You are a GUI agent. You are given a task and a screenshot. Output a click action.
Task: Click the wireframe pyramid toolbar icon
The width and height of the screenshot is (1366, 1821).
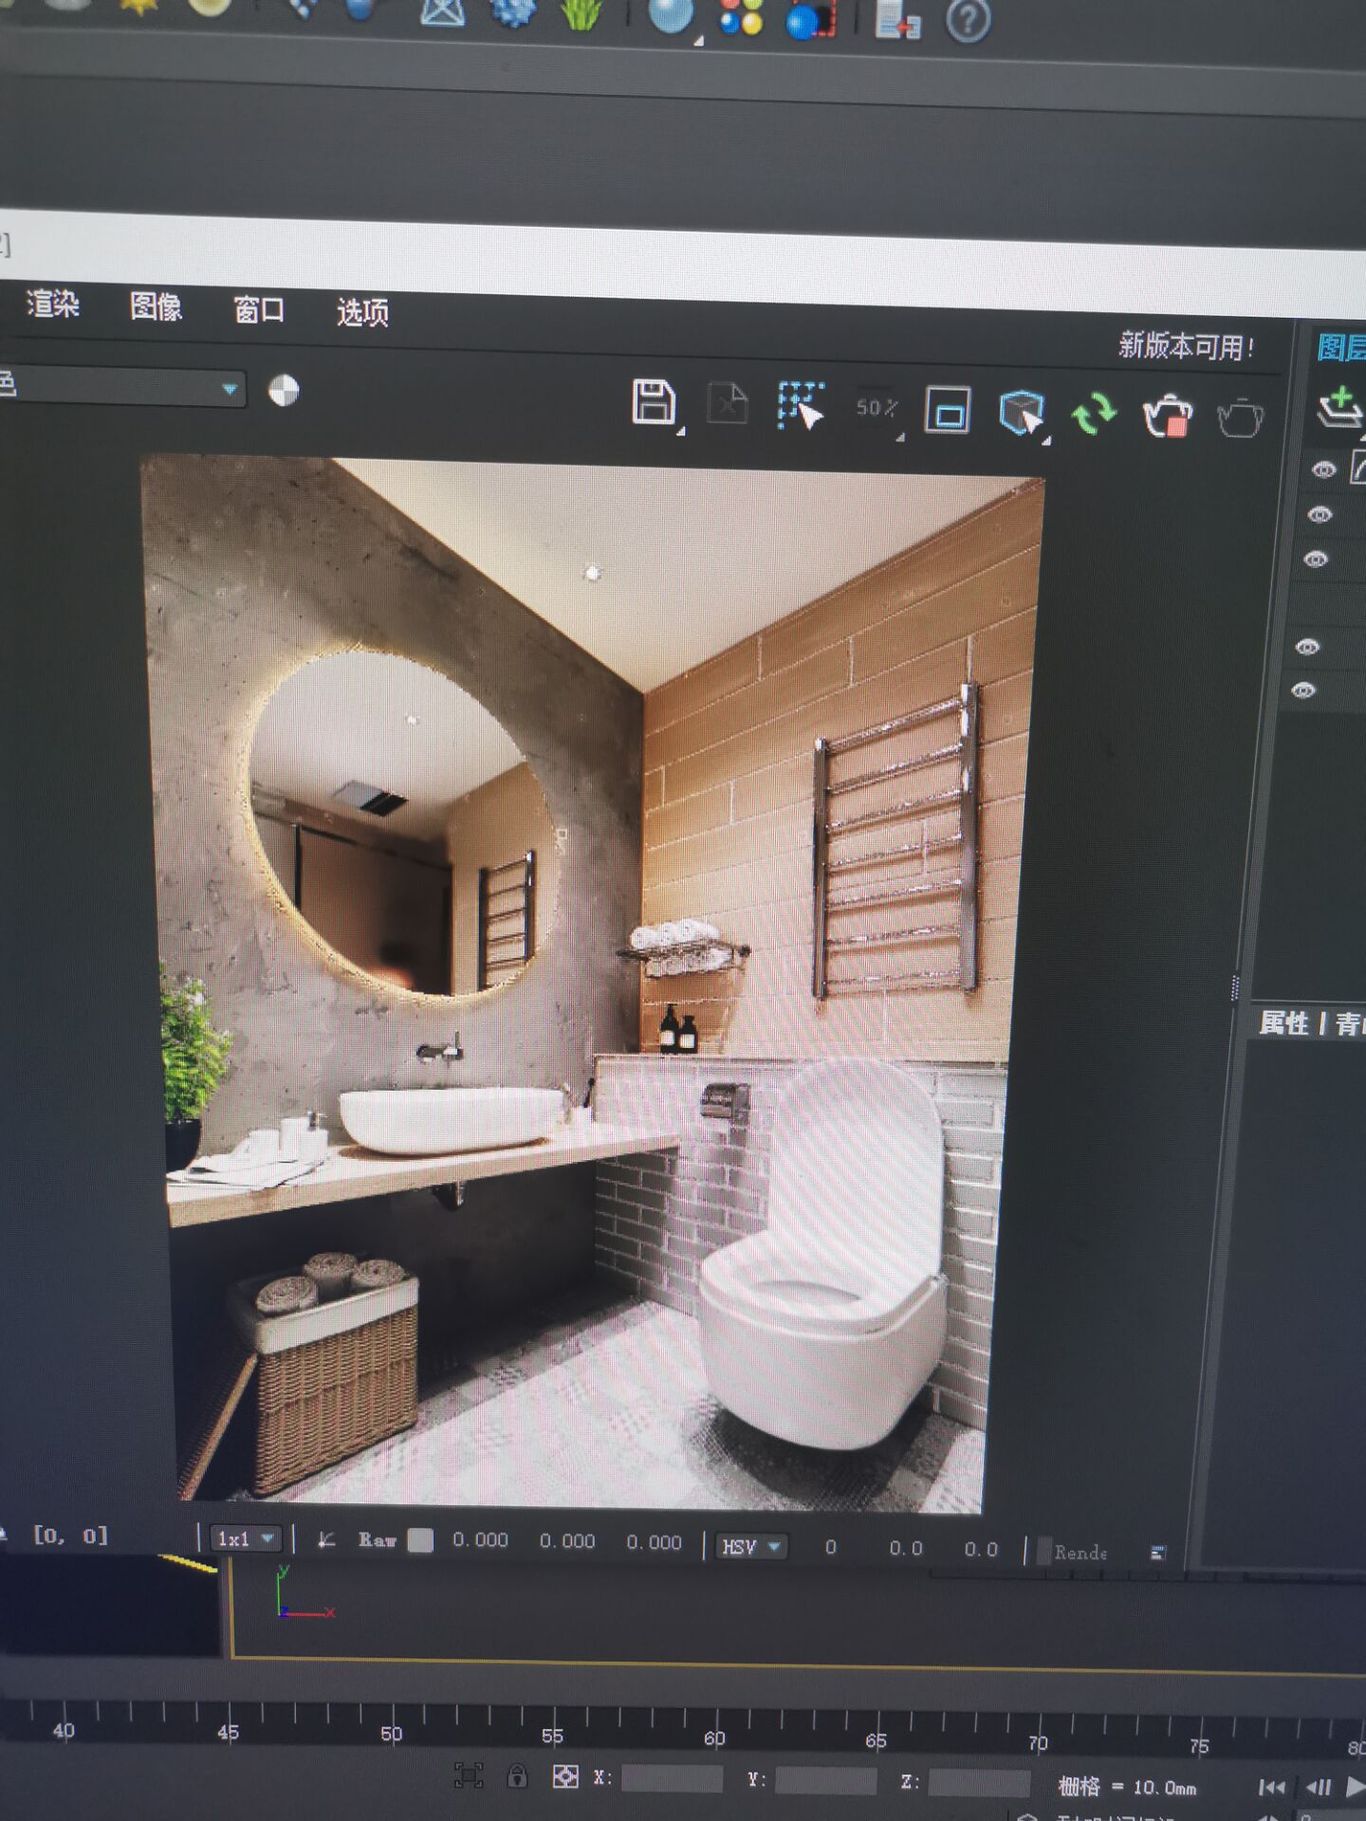point(442,10)
